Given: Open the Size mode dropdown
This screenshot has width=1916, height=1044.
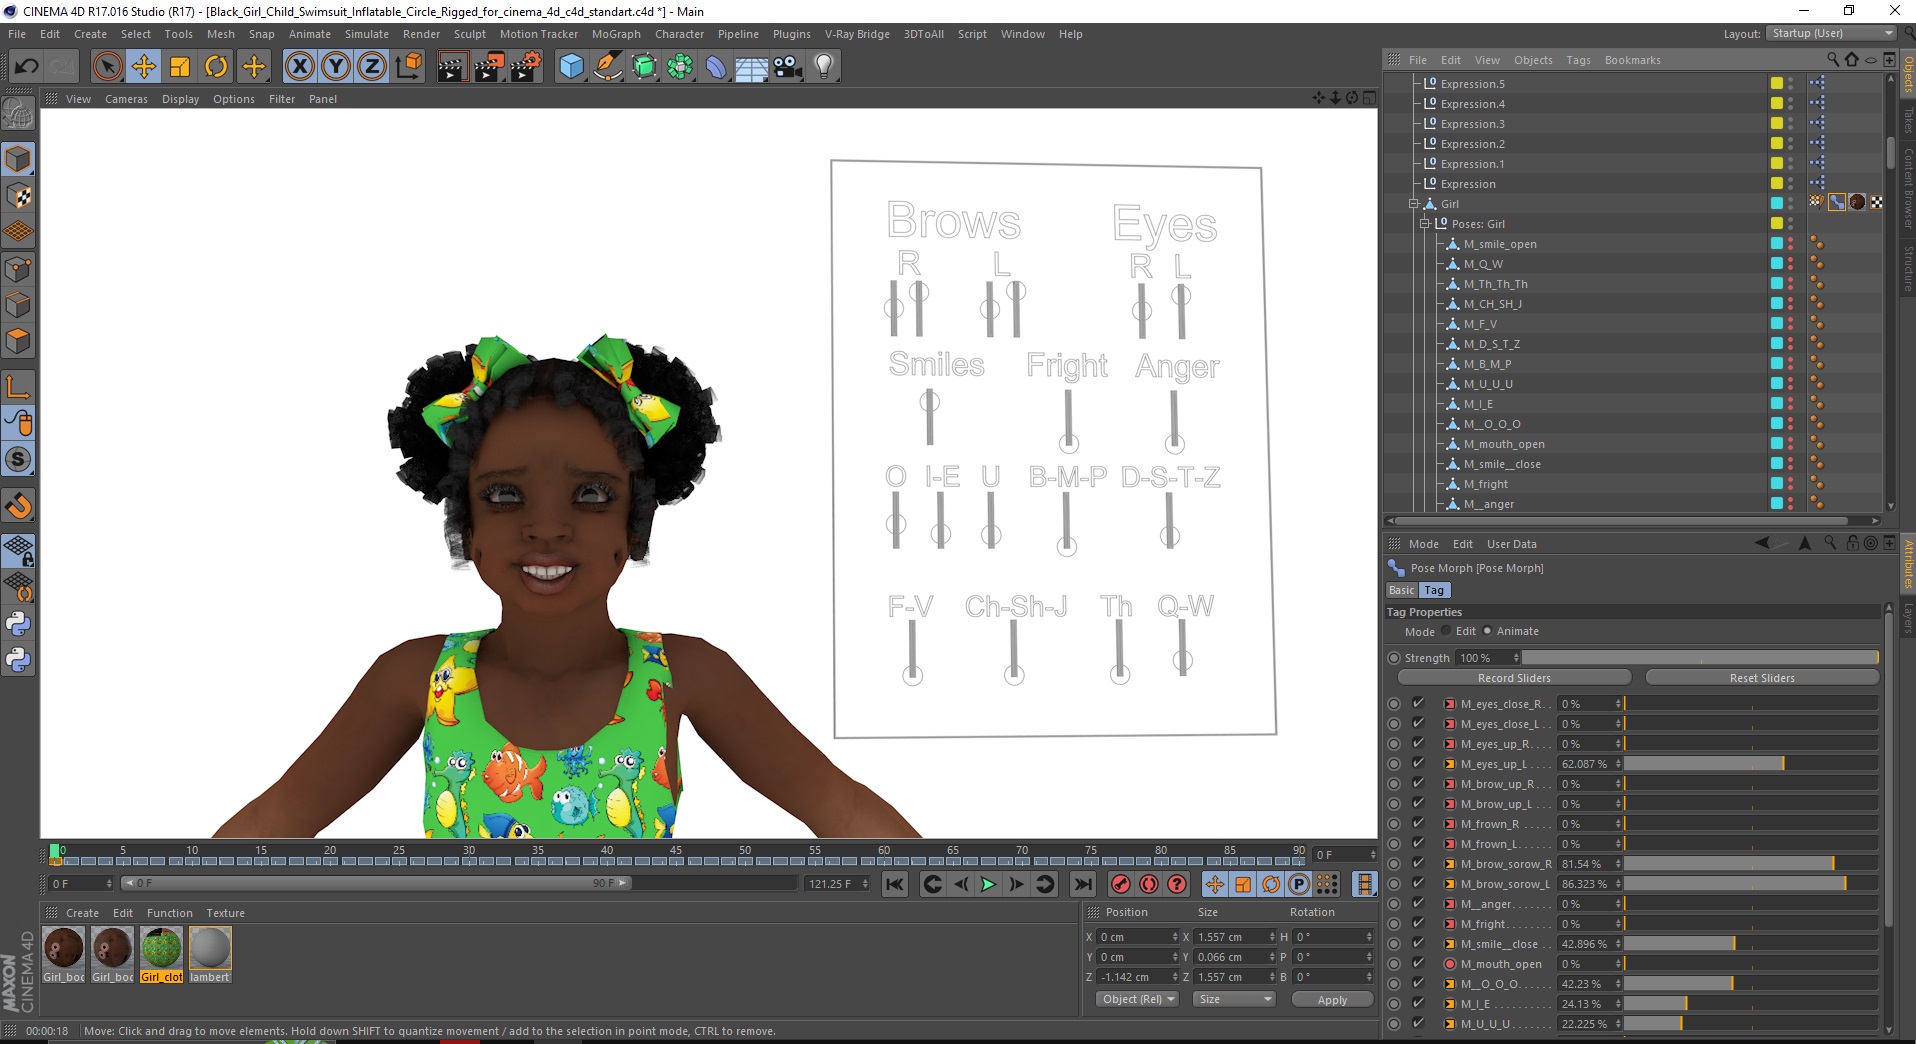Looking at the screenshot, I should [x=1235, y=1000].
